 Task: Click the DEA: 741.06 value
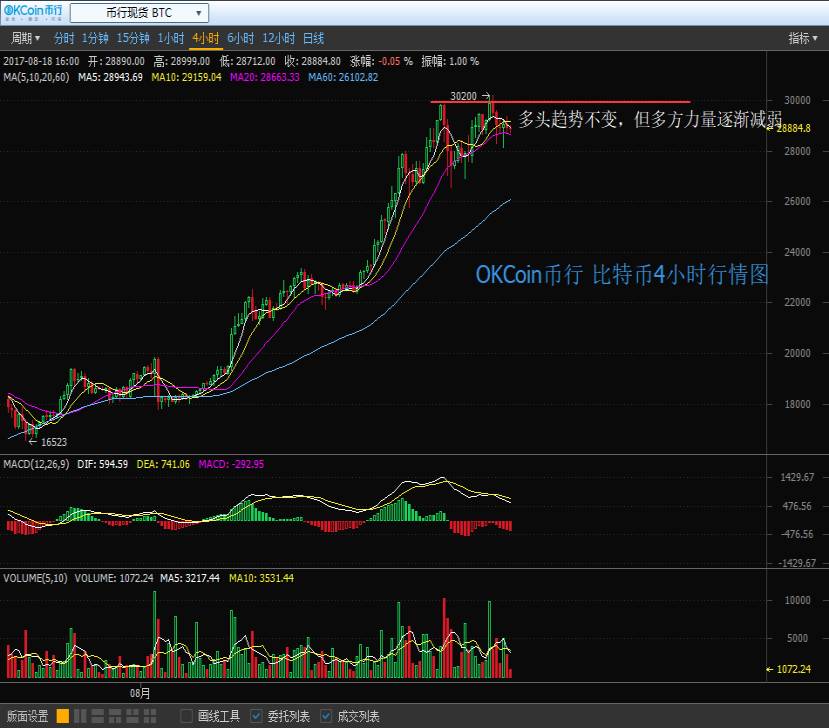(163, 464)
